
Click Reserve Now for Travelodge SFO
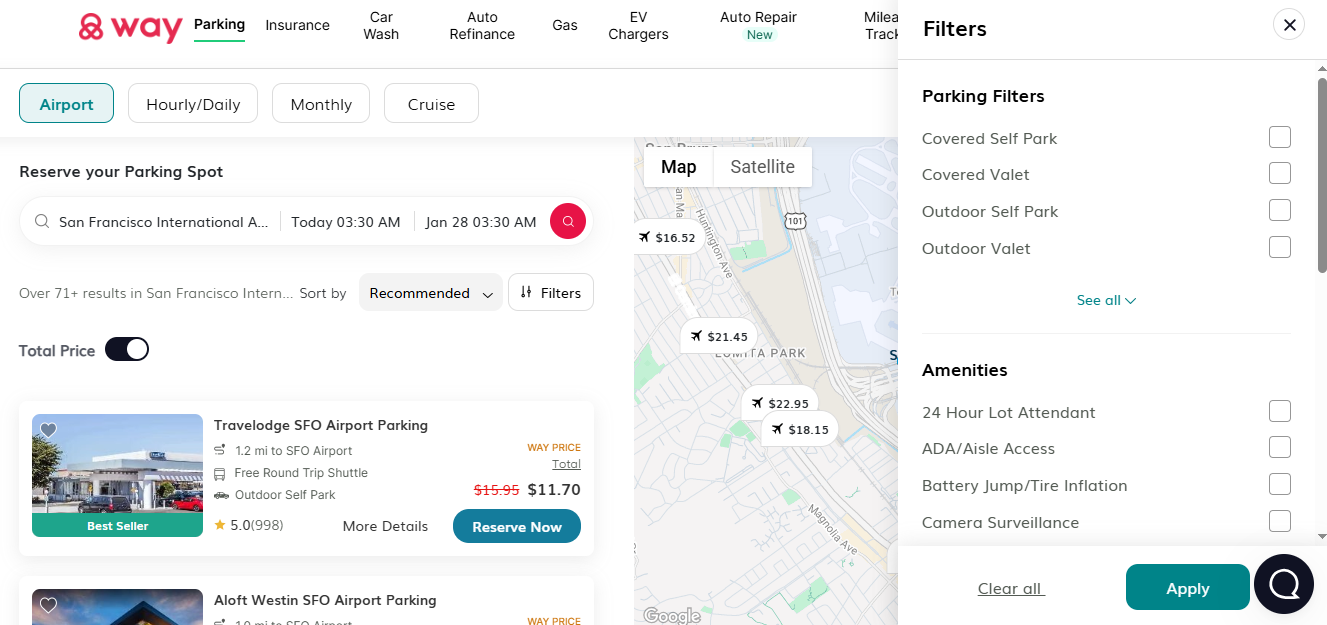[516, 527]
